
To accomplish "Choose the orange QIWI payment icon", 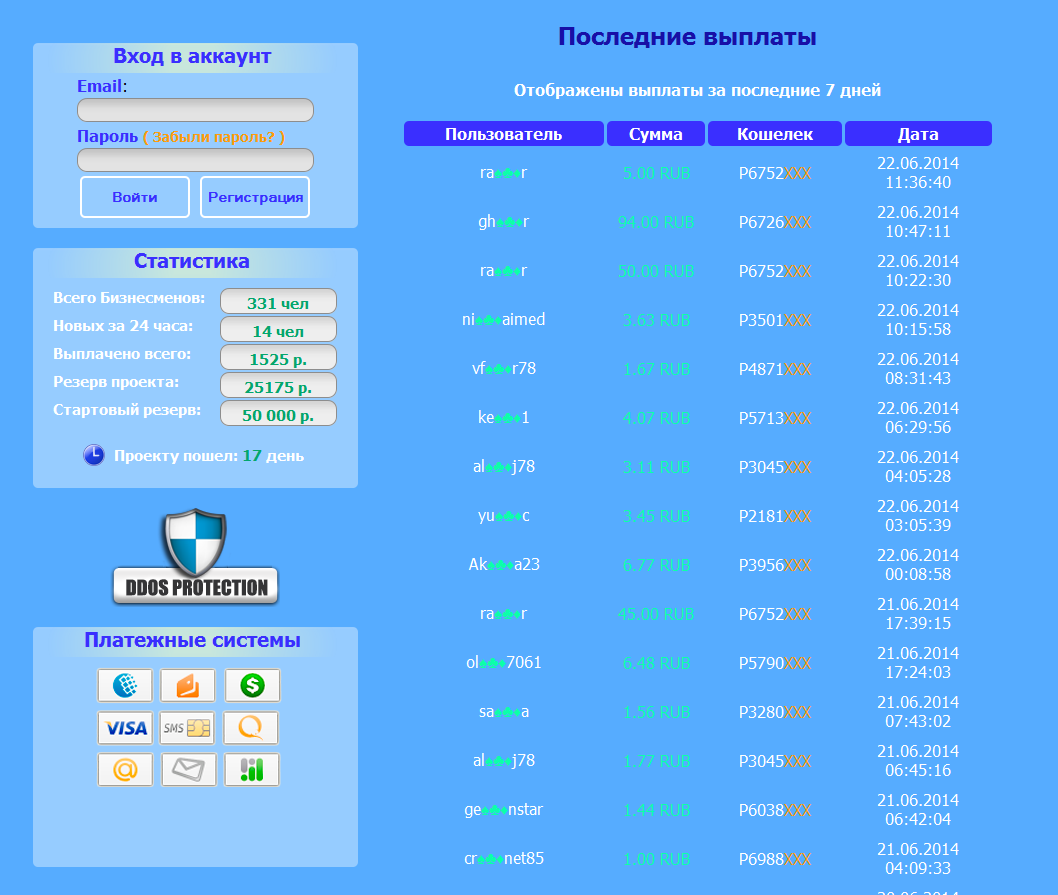I will [251, 728].
